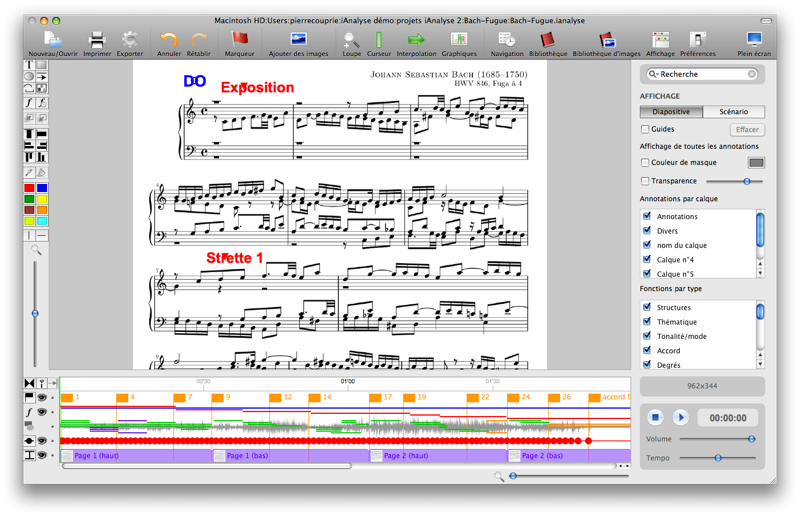The width and height of the screenshot is (800, 516).
Task: Open the Navigation panel icon
Action: [507, 39]
